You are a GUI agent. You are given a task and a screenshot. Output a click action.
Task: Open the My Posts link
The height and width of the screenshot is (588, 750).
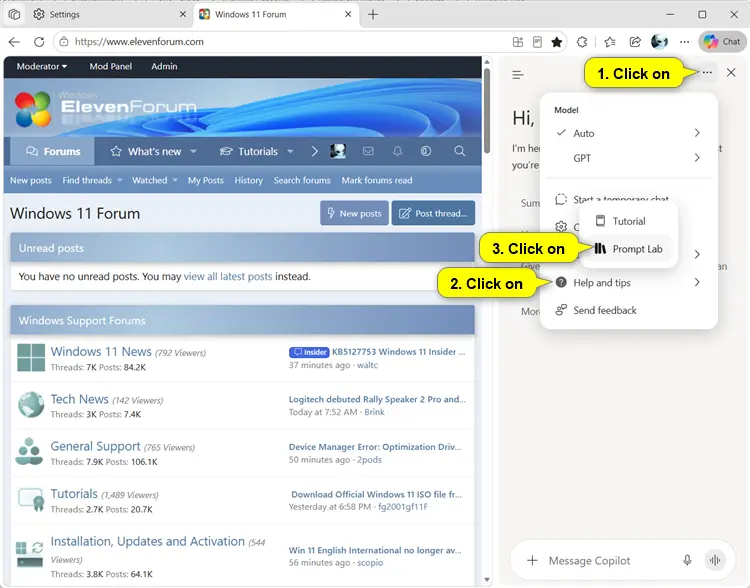pyautogui.click(x=206, y=180)
